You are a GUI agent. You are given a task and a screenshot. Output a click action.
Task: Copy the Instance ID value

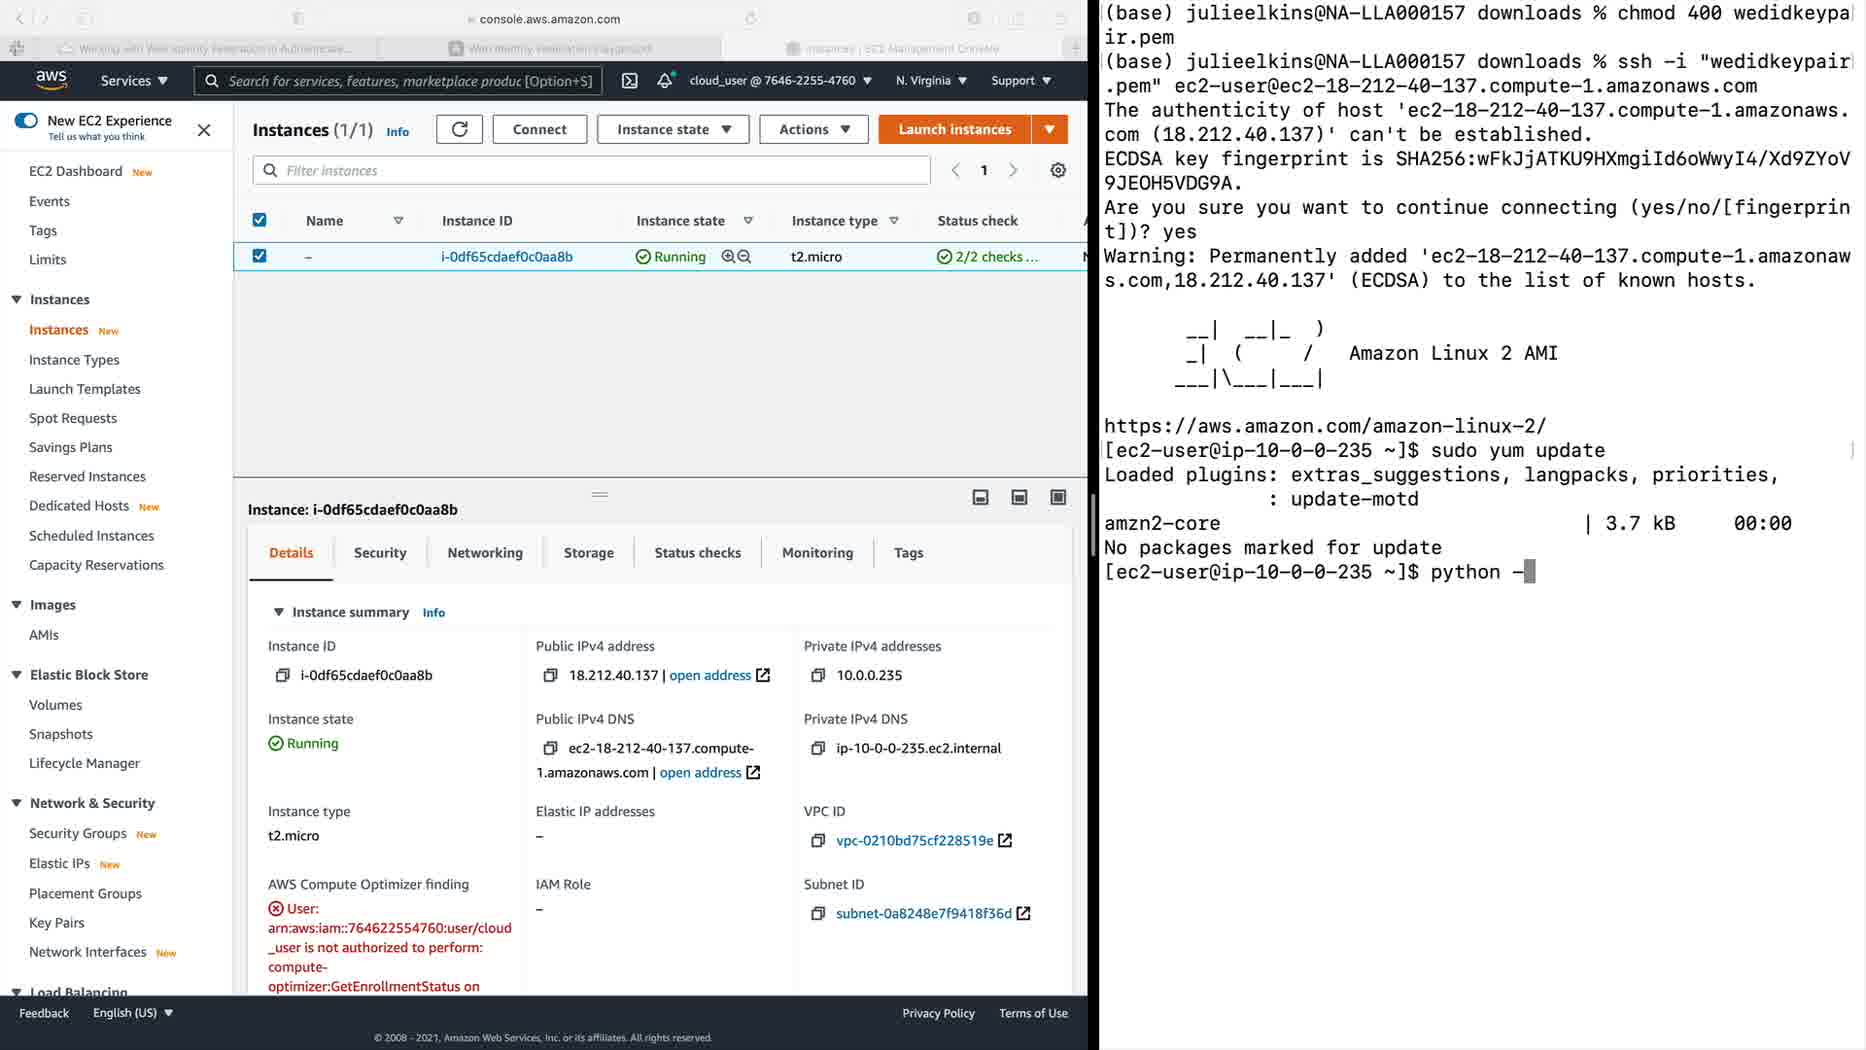click(282, 675)
